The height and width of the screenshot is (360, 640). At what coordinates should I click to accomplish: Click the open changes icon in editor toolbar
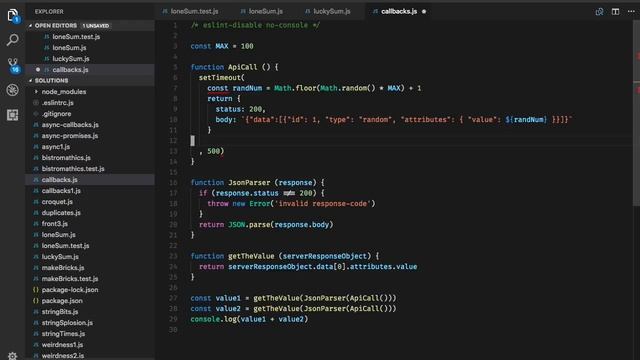[599, 11]
